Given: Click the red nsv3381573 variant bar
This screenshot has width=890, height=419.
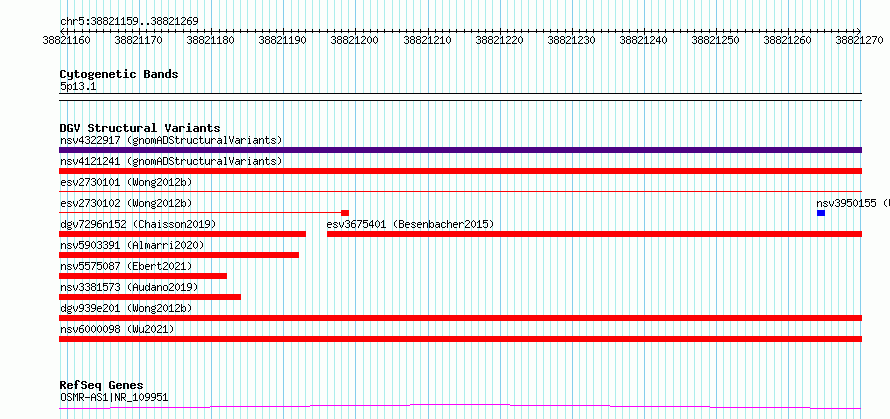Looking at the screenshot, I should point(150,297).
